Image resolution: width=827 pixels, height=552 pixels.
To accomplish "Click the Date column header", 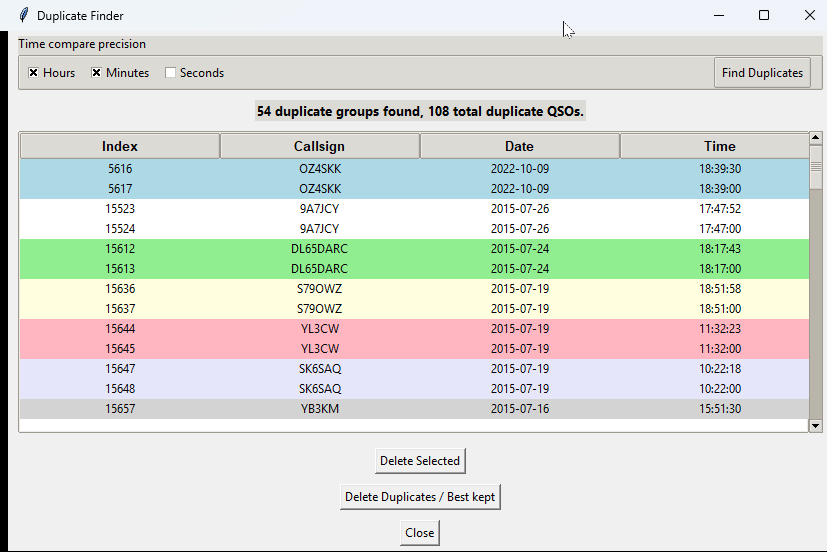I will tap(519, 146).
